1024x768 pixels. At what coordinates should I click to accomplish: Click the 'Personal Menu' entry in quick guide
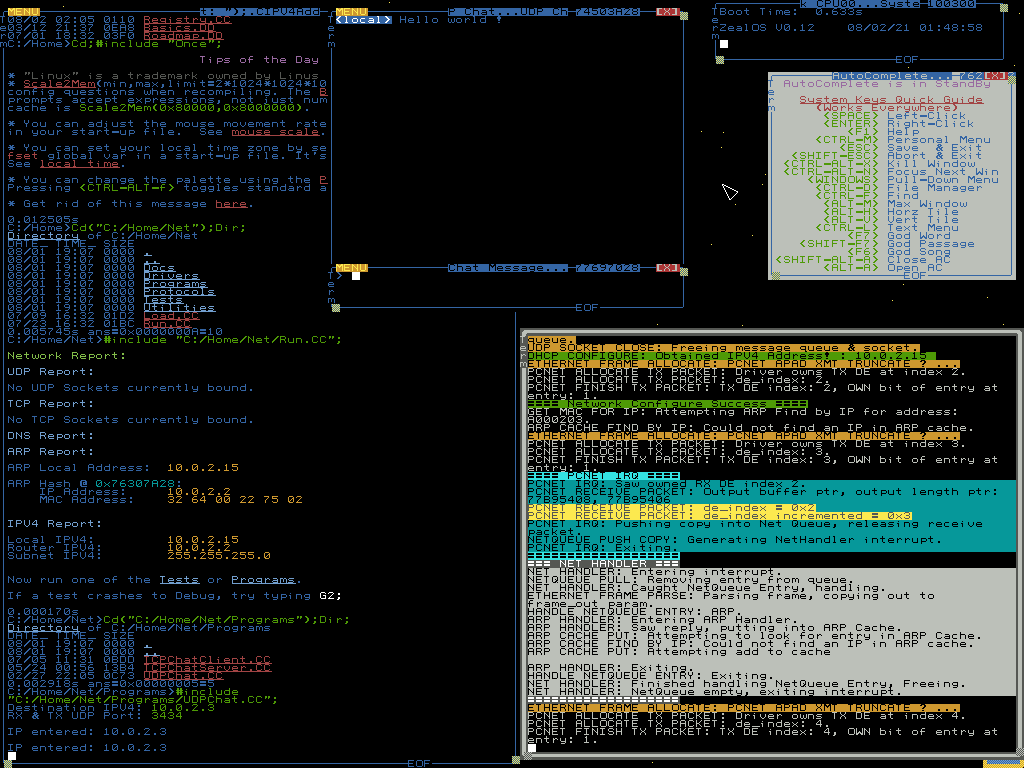[939, 140]
